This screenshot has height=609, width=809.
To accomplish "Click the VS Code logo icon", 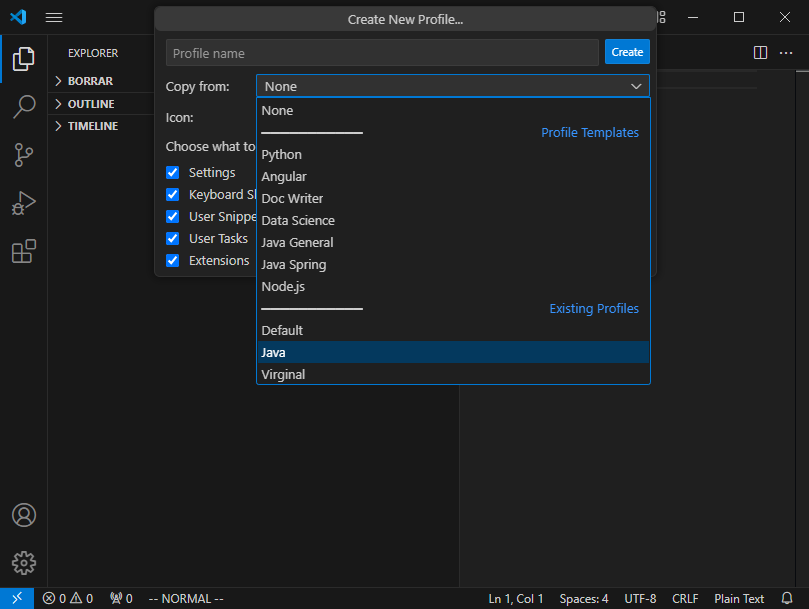I will coord(19,17).
